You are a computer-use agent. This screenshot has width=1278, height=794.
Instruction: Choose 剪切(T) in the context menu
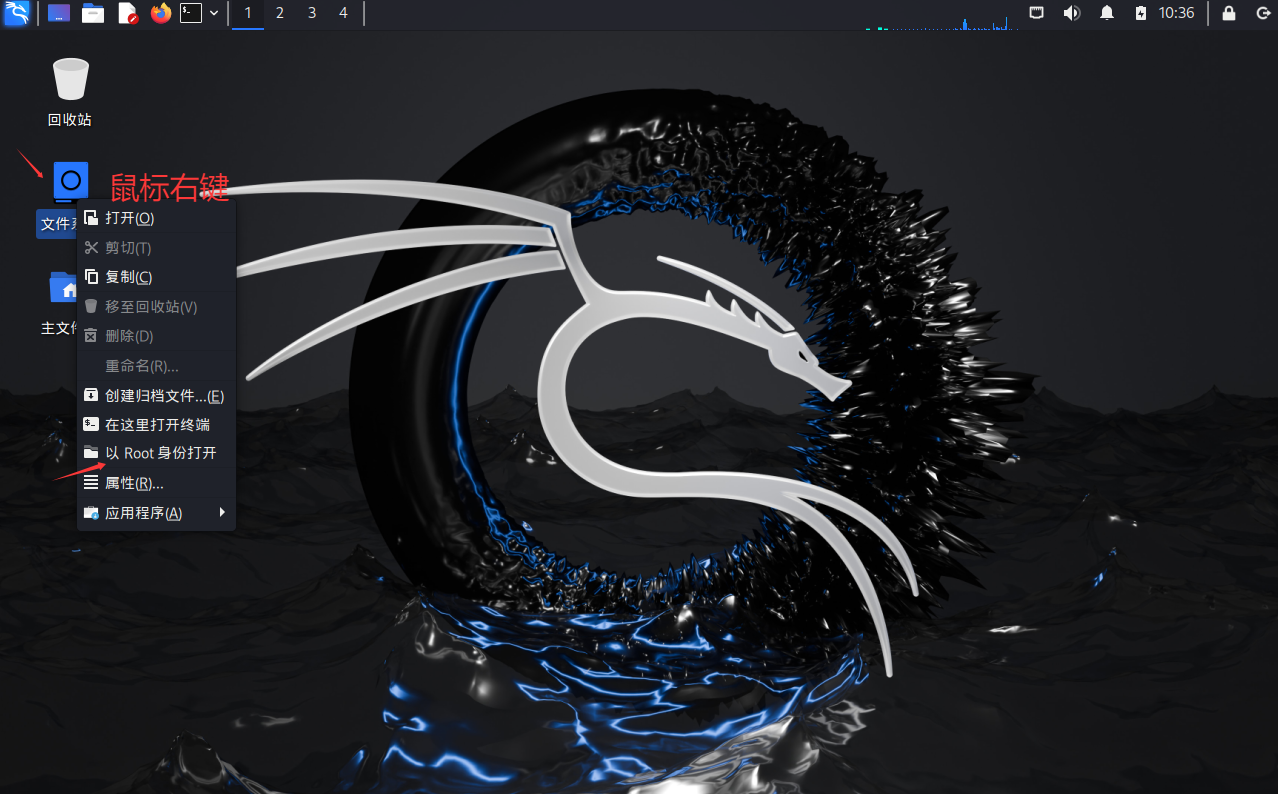157,248
